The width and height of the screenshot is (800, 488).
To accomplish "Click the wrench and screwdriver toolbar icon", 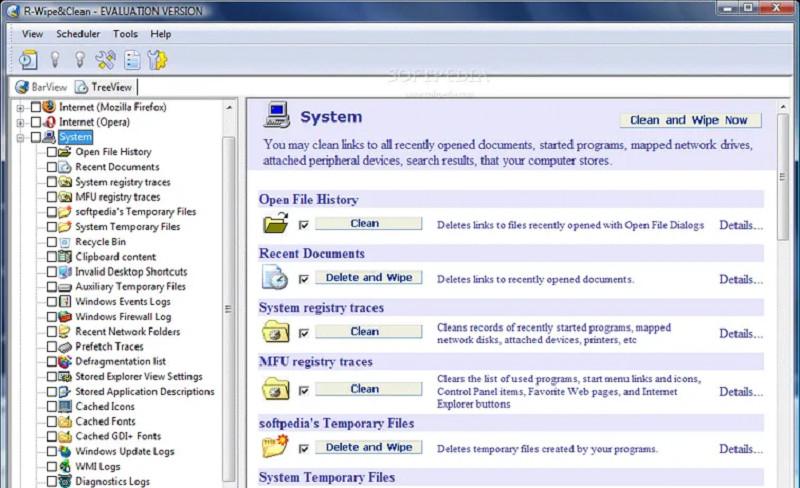I will click(x=106, y=59).
